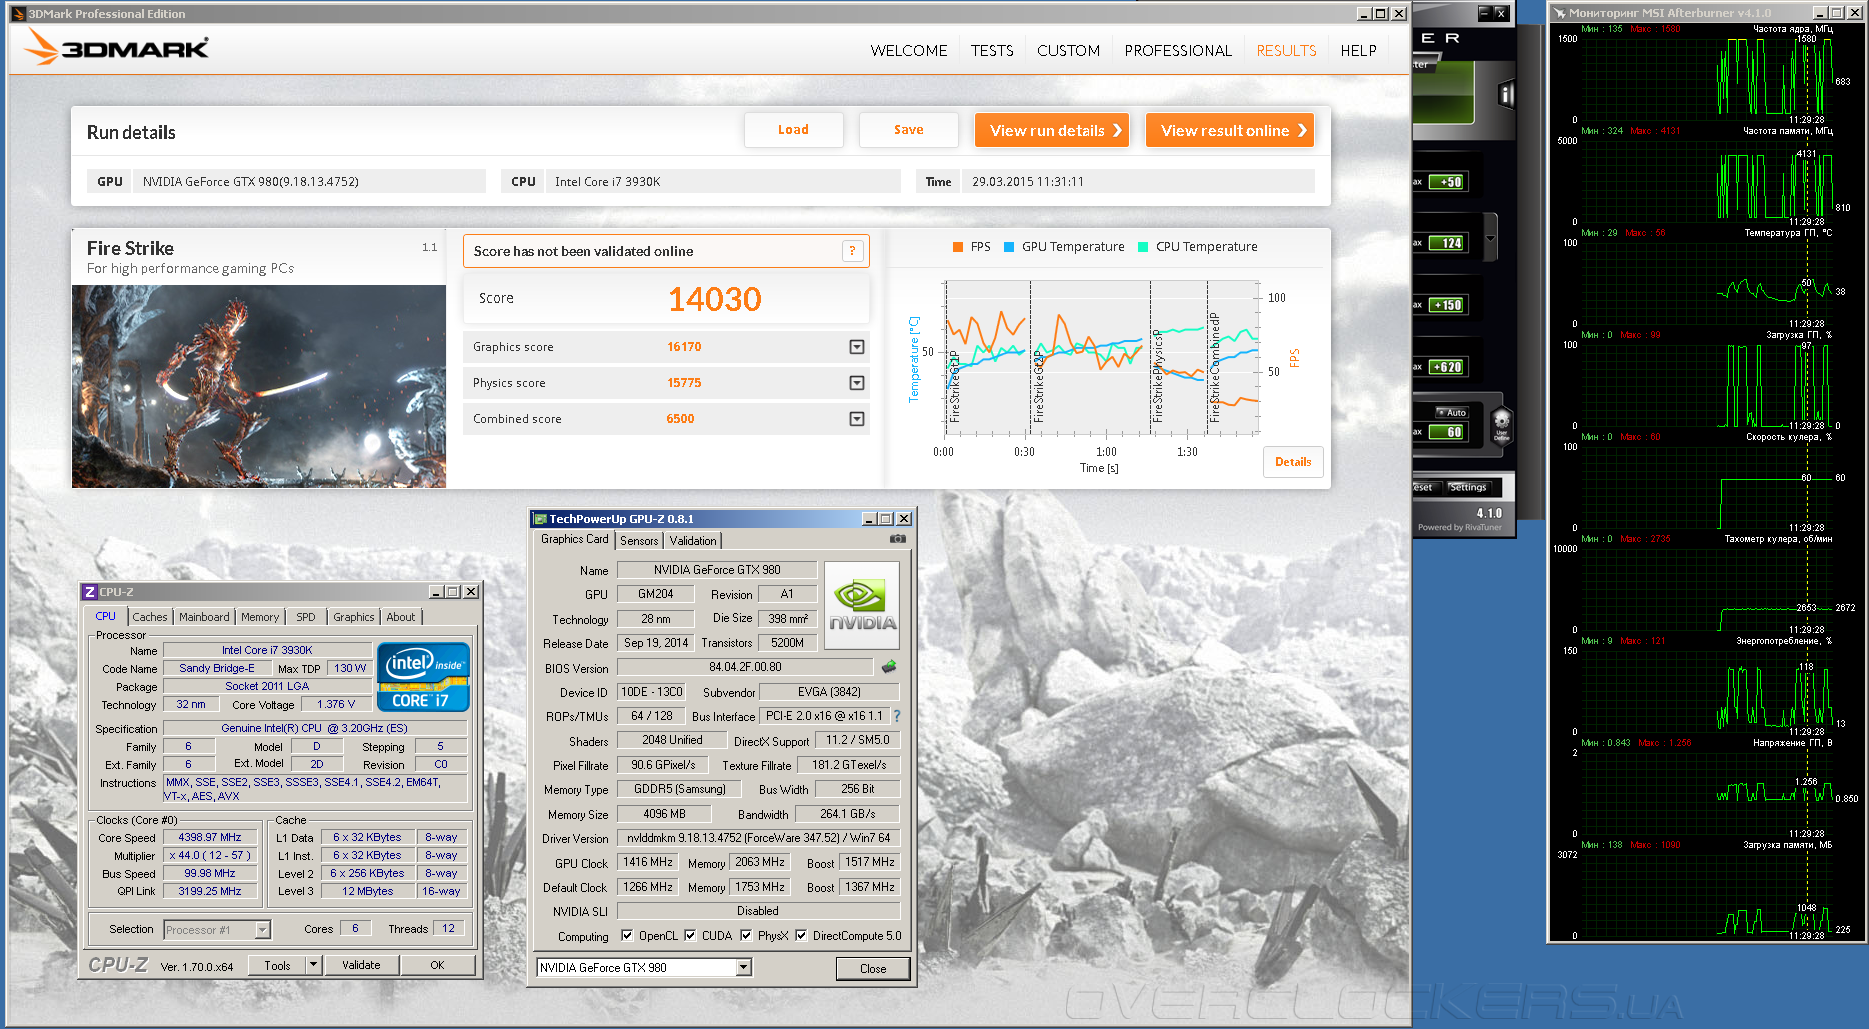Screen dimensions: 1869x1029
Task: Open the Afterburner information 'i' icon
Action: coord(1505,95)
